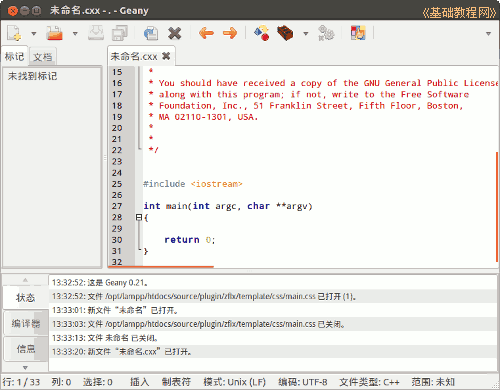Screen dimensions: 500x390
Task: Open the color chooser icon
Action: coord(358,33)
